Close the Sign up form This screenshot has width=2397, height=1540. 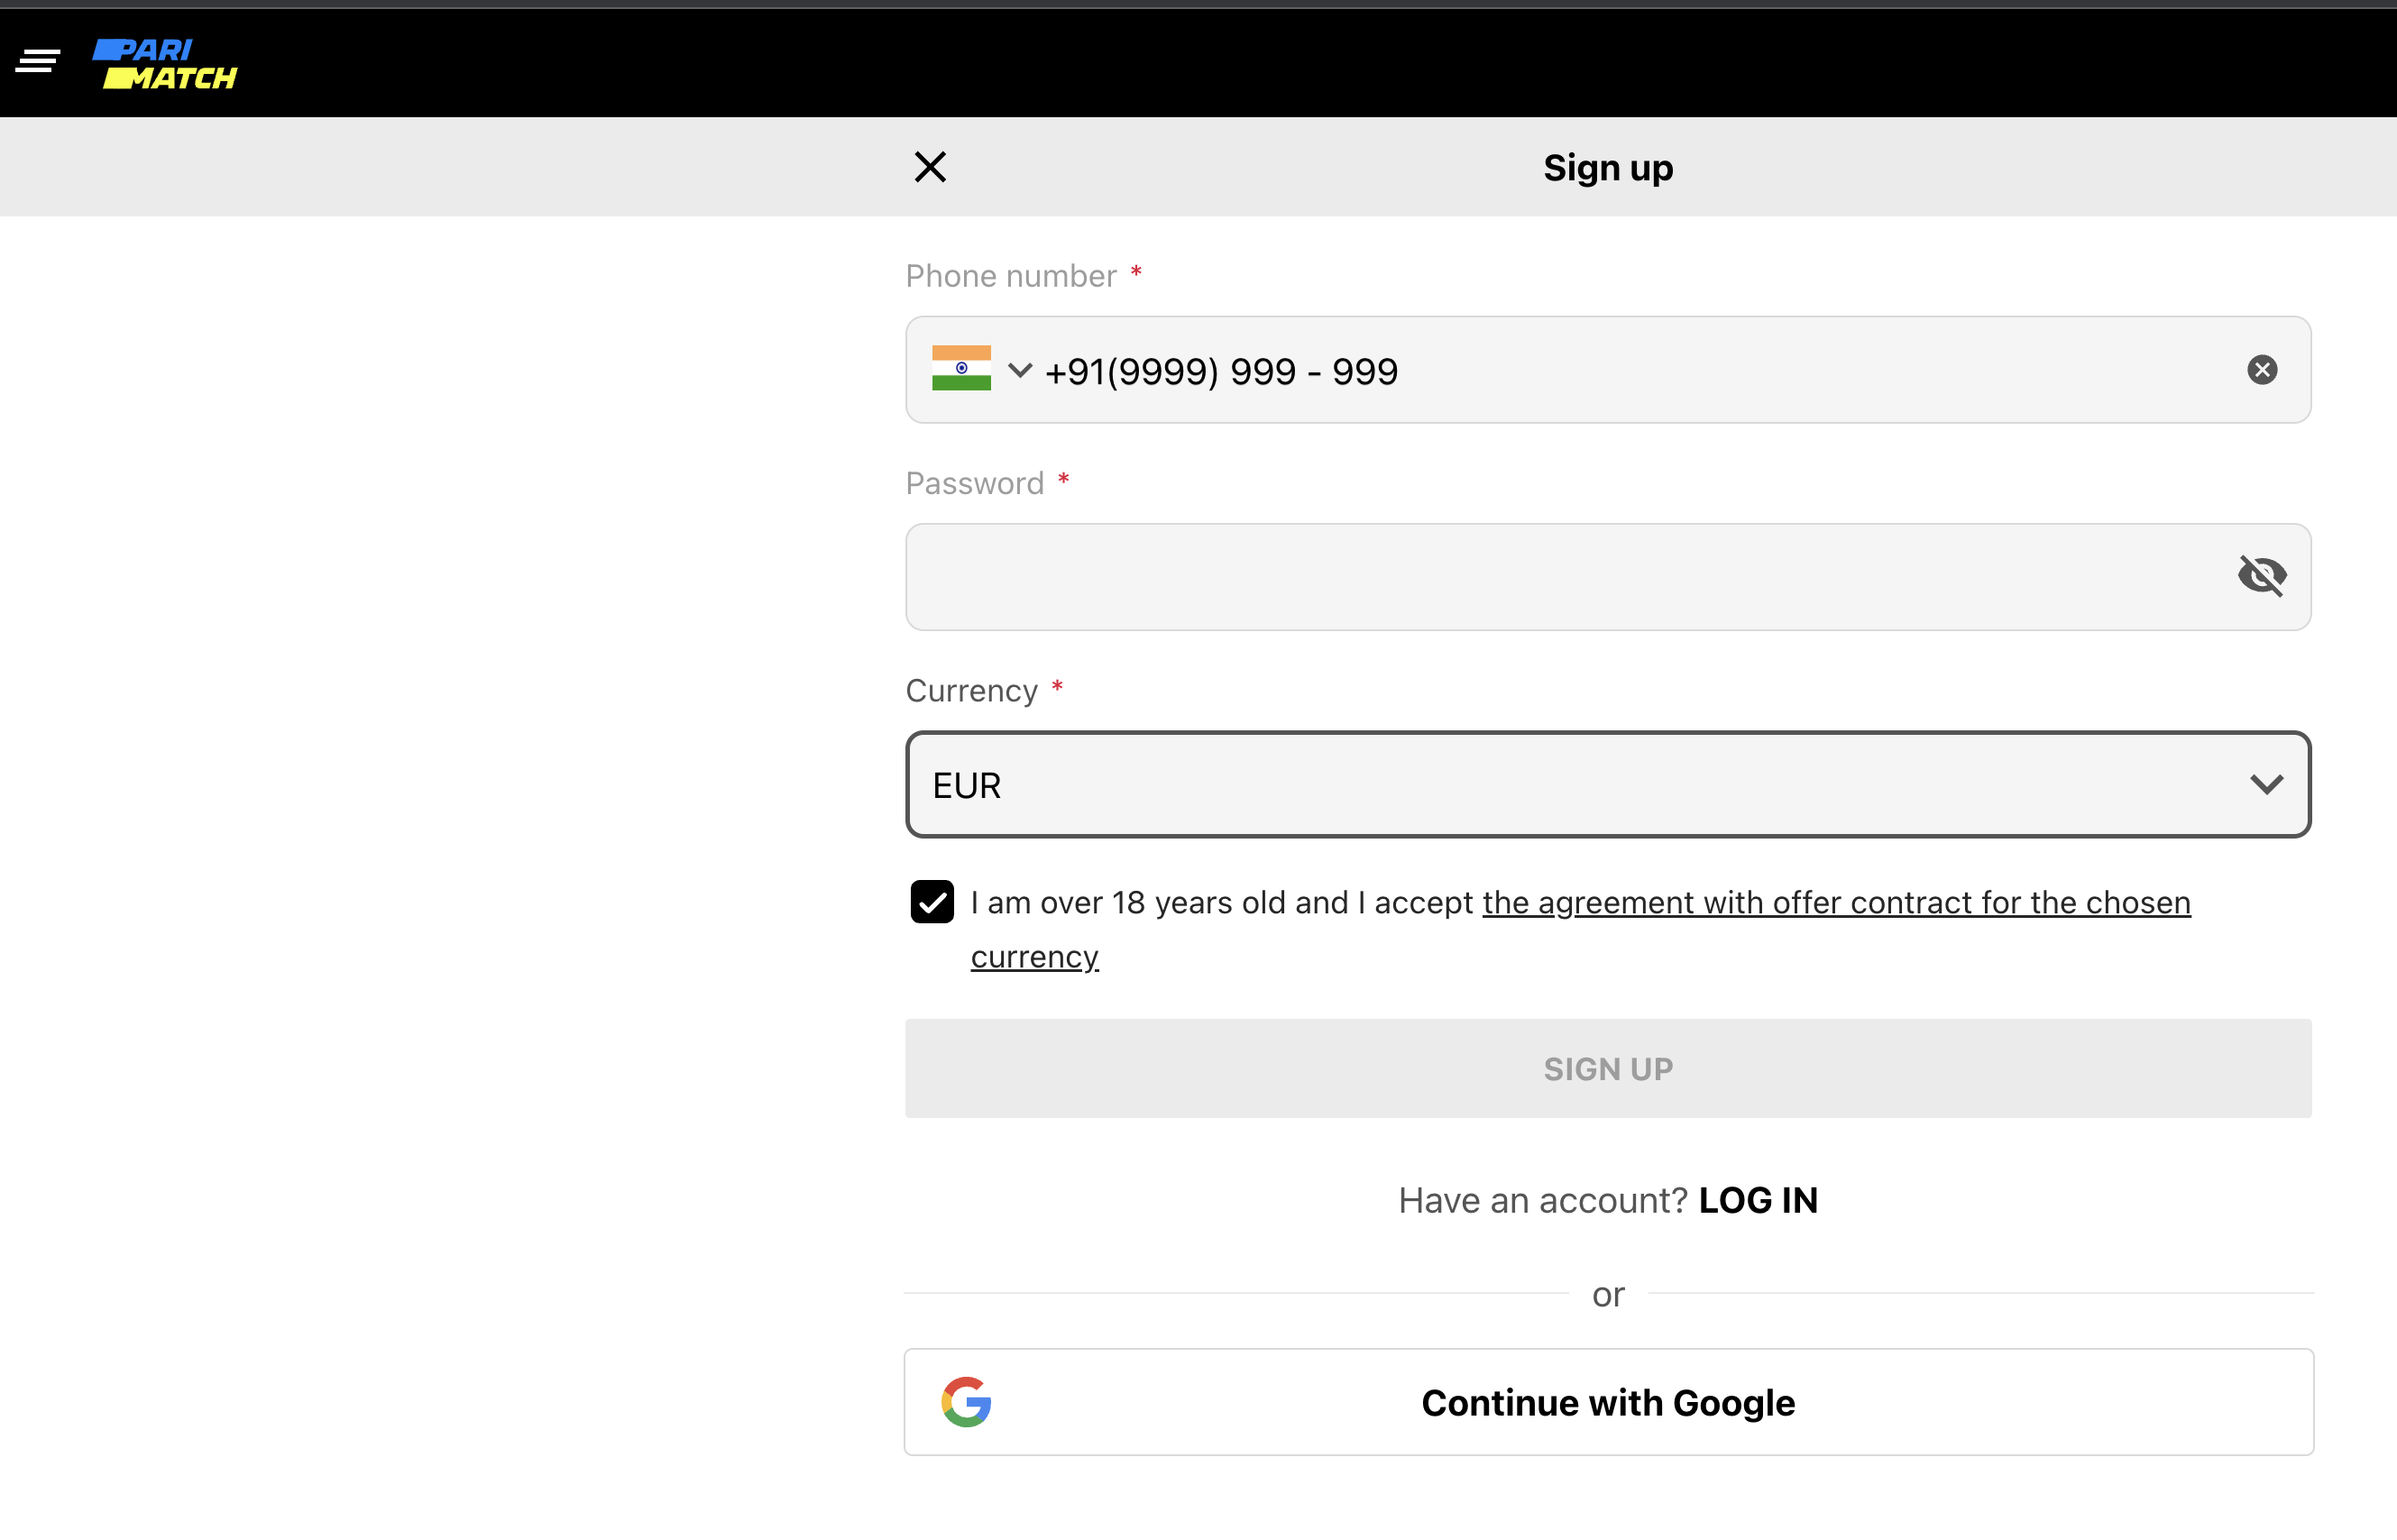[930, 167]
